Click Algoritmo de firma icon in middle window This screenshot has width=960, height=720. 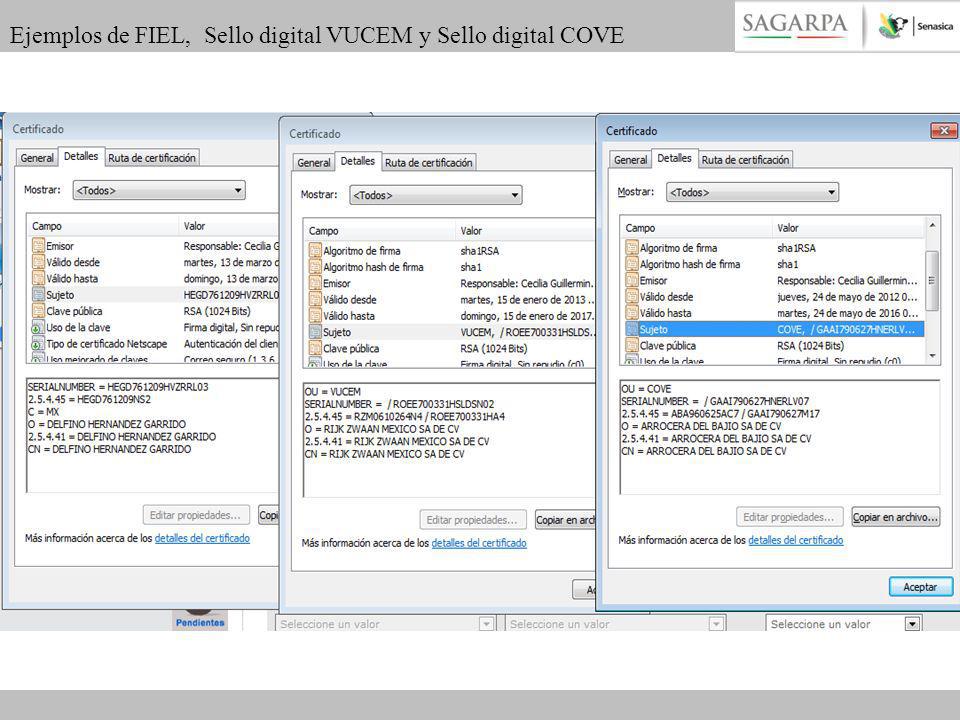[x=315, y=251]
